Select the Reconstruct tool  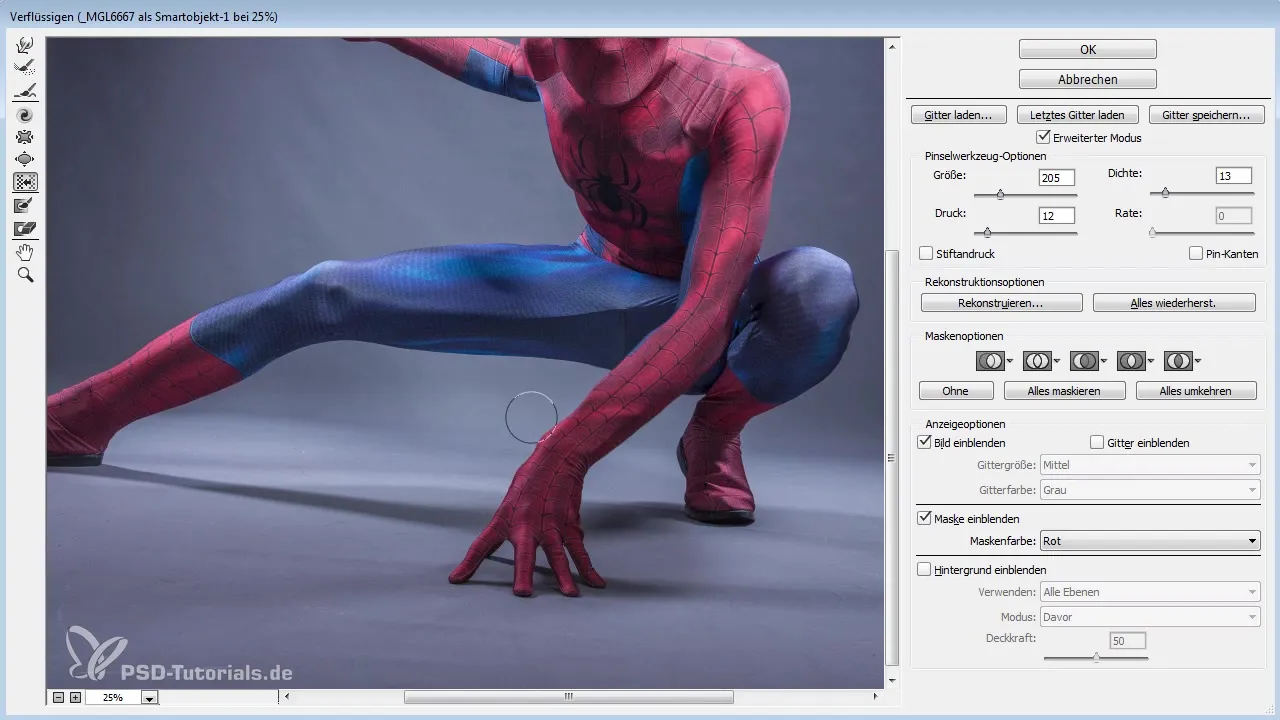[26, 67]
